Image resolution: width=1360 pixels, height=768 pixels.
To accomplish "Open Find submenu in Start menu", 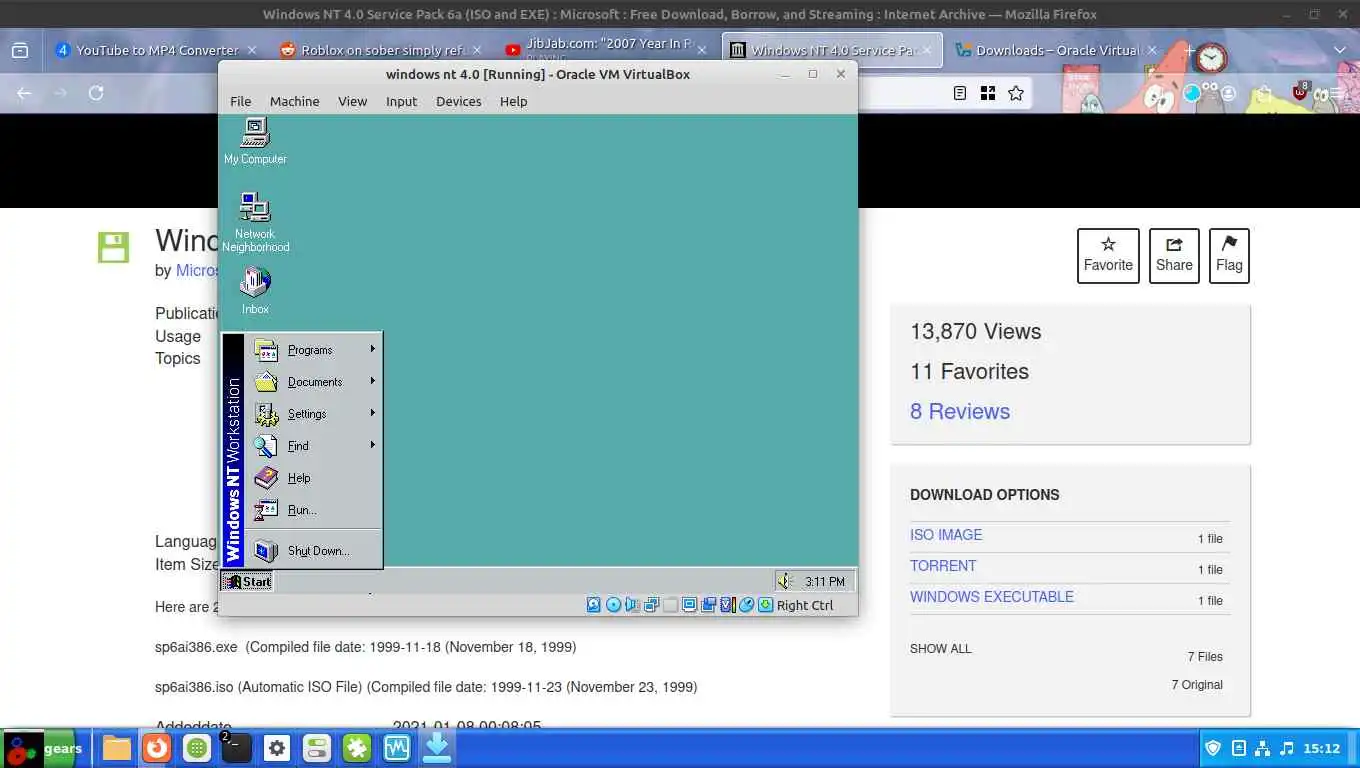I will click(x=314, y=446).
